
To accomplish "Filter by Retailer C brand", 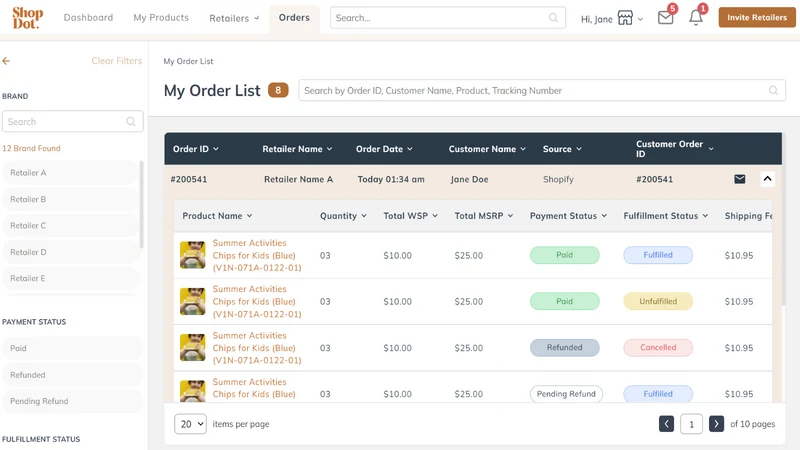I will click(x=70, y=226).
